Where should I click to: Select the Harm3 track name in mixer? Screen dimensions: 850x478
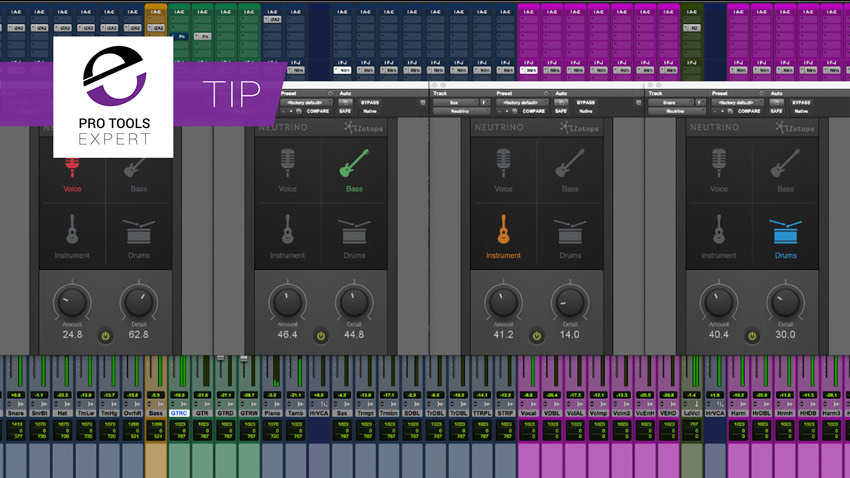coord(832,413)
